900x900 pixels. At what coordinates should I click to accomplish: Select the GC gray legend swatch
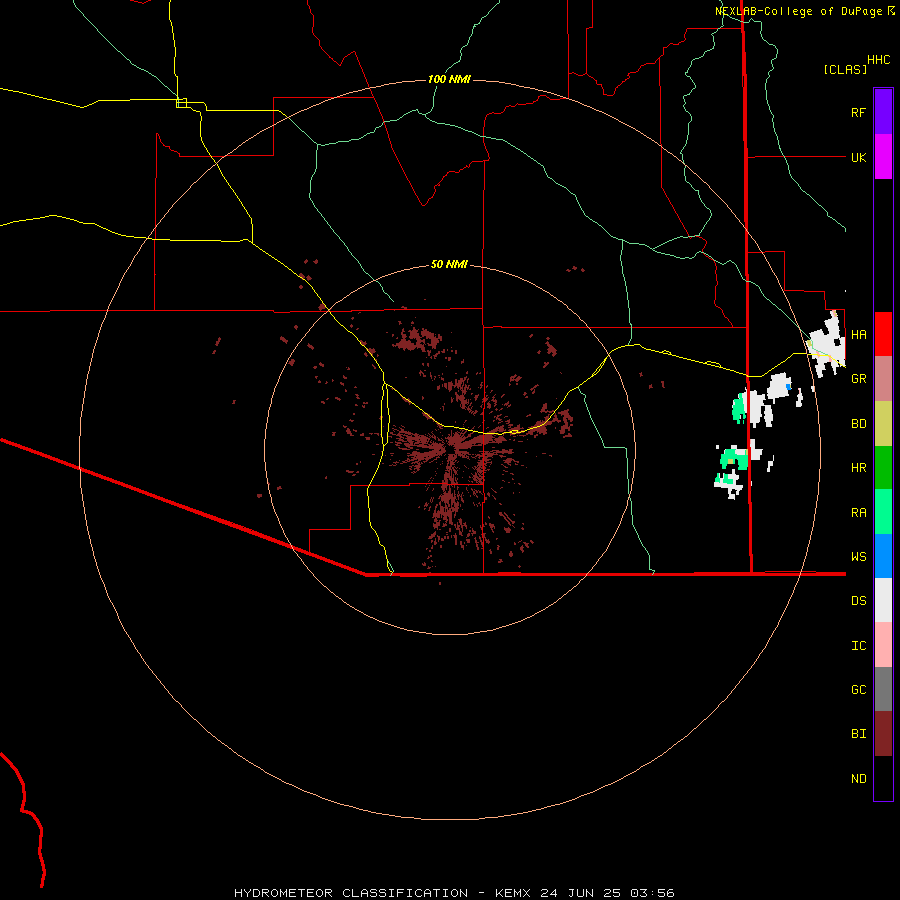883,689
